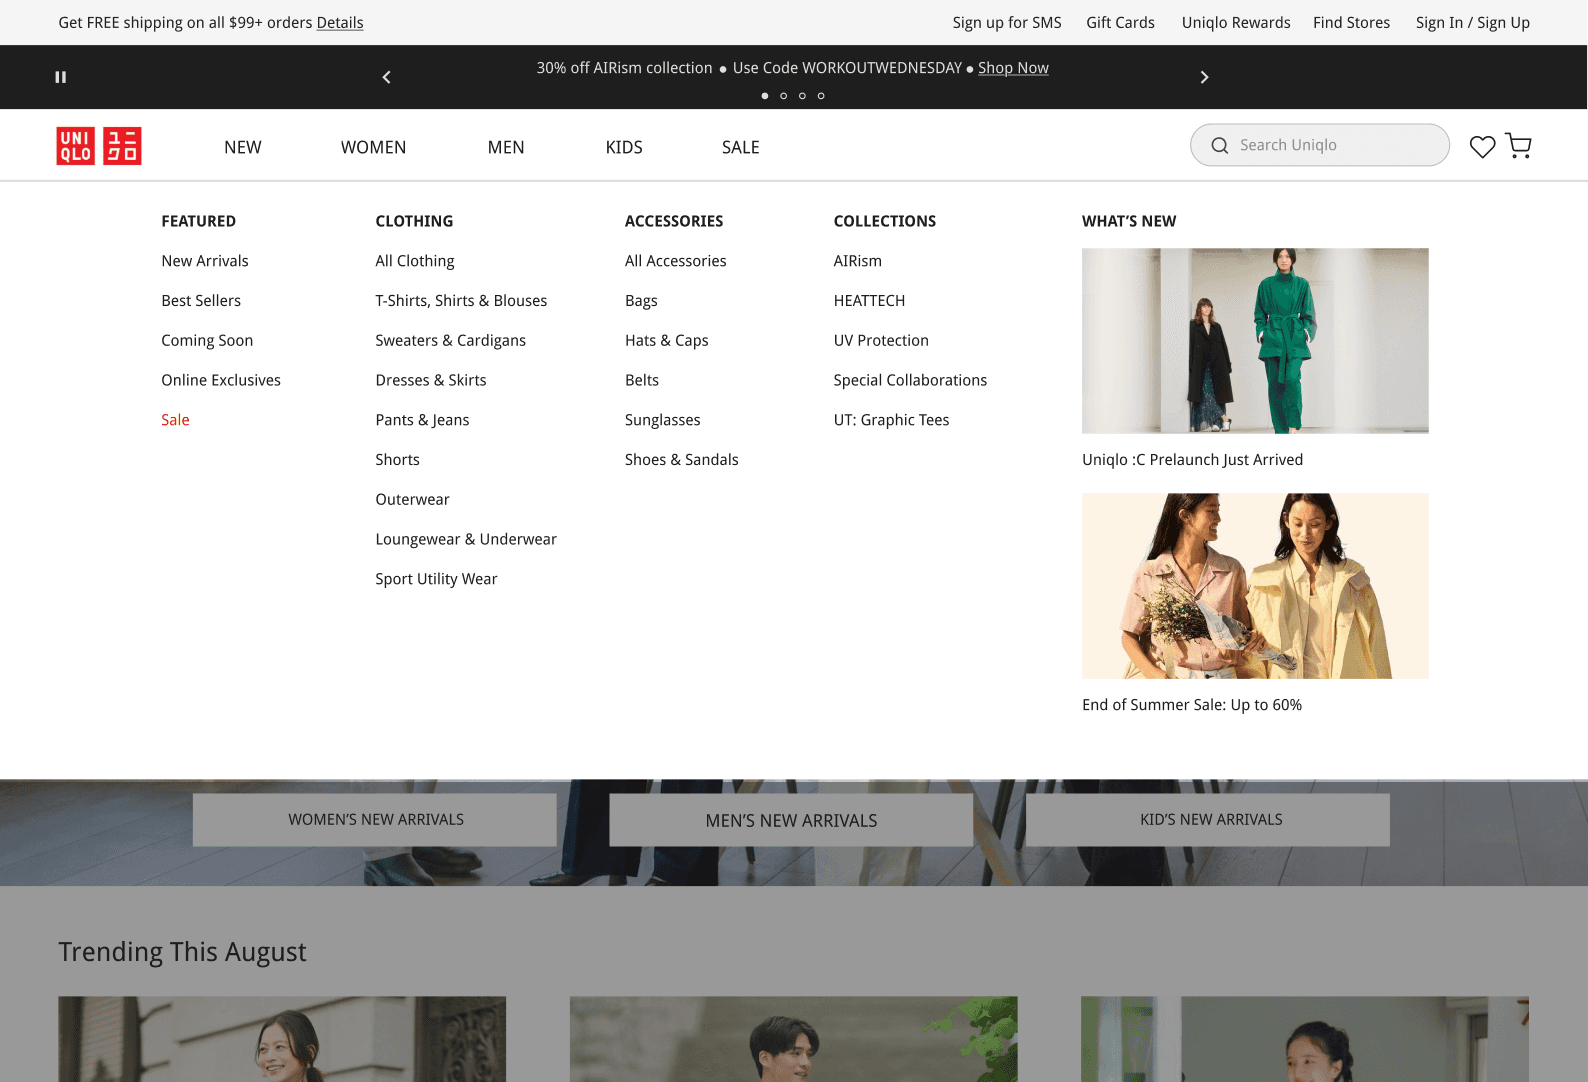This screenshot has height=1082, width=1588.
Task: Open the SALE navigation menu
Action: coord(741,147)
